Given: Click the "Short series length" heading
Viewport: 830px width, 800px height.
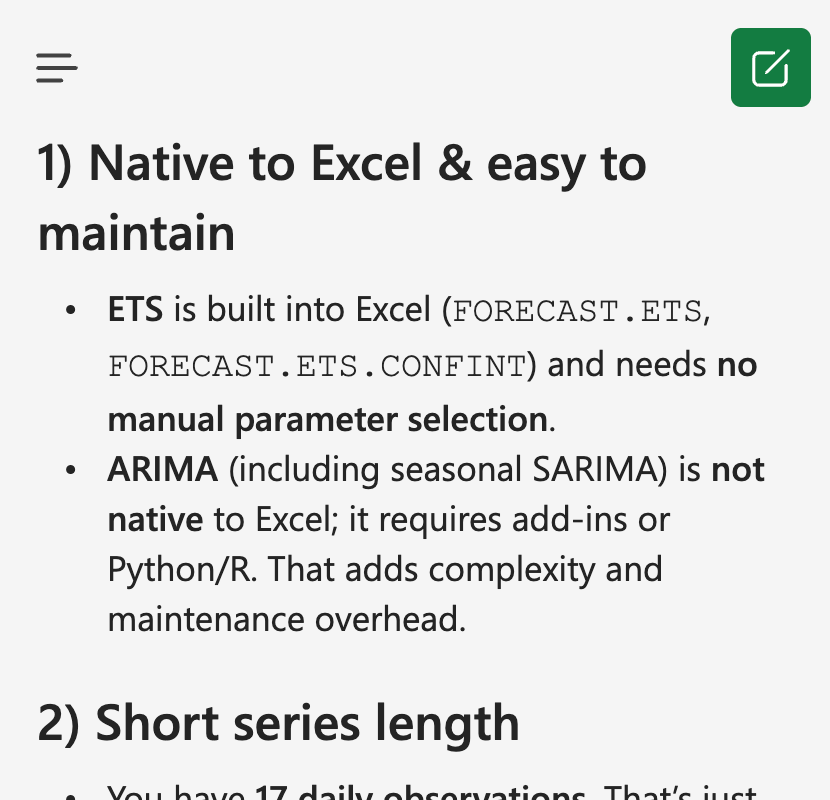Looking at the screenshot, I should (x=279, y=722).
